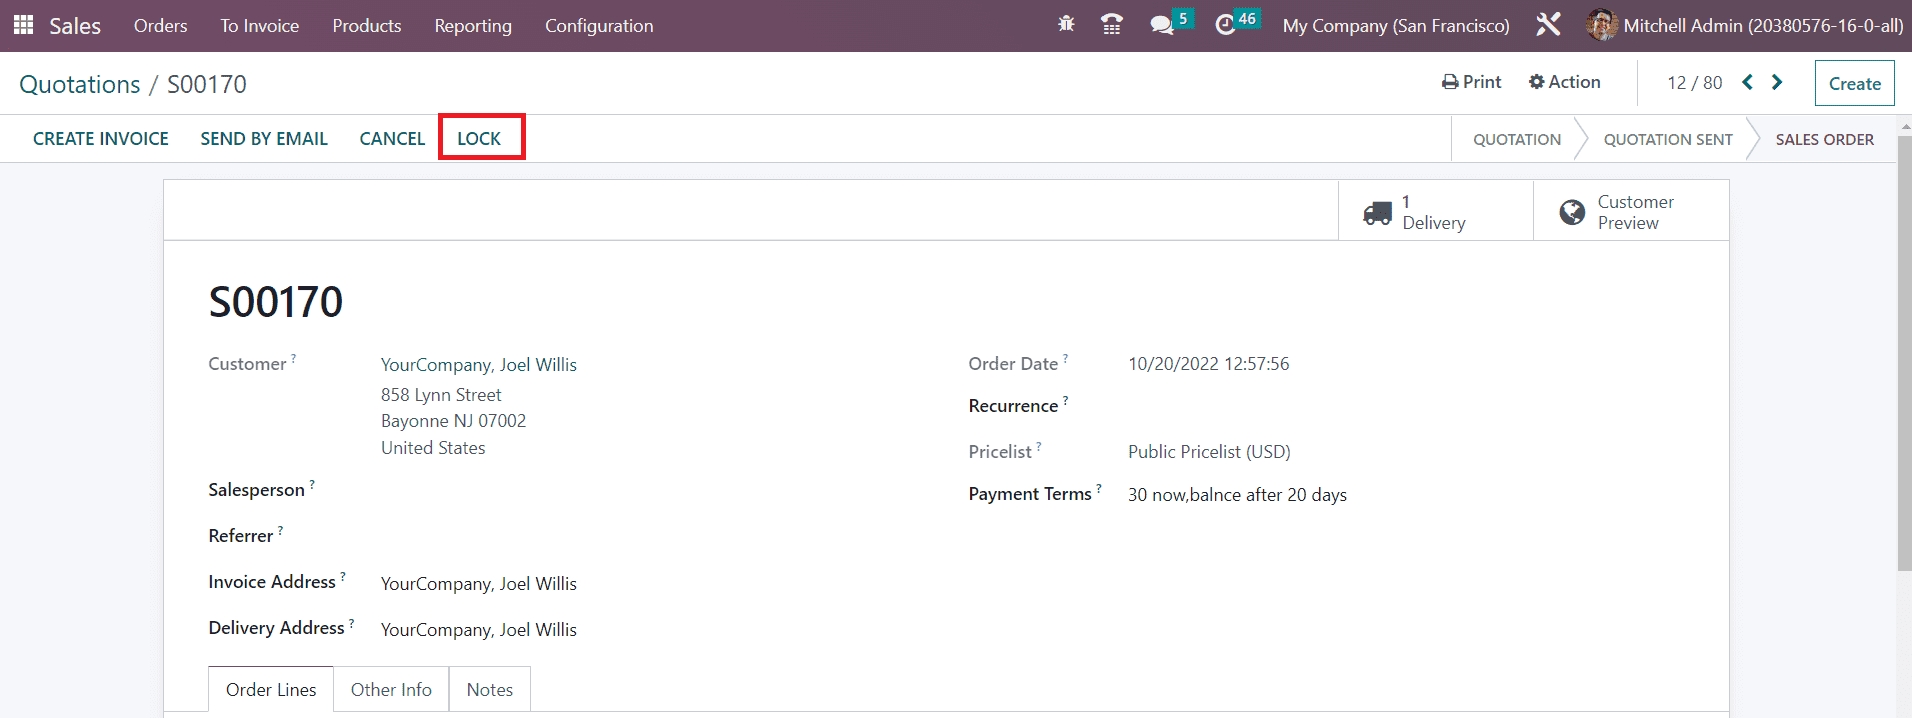Open the Reporting menu

(472, 26)
